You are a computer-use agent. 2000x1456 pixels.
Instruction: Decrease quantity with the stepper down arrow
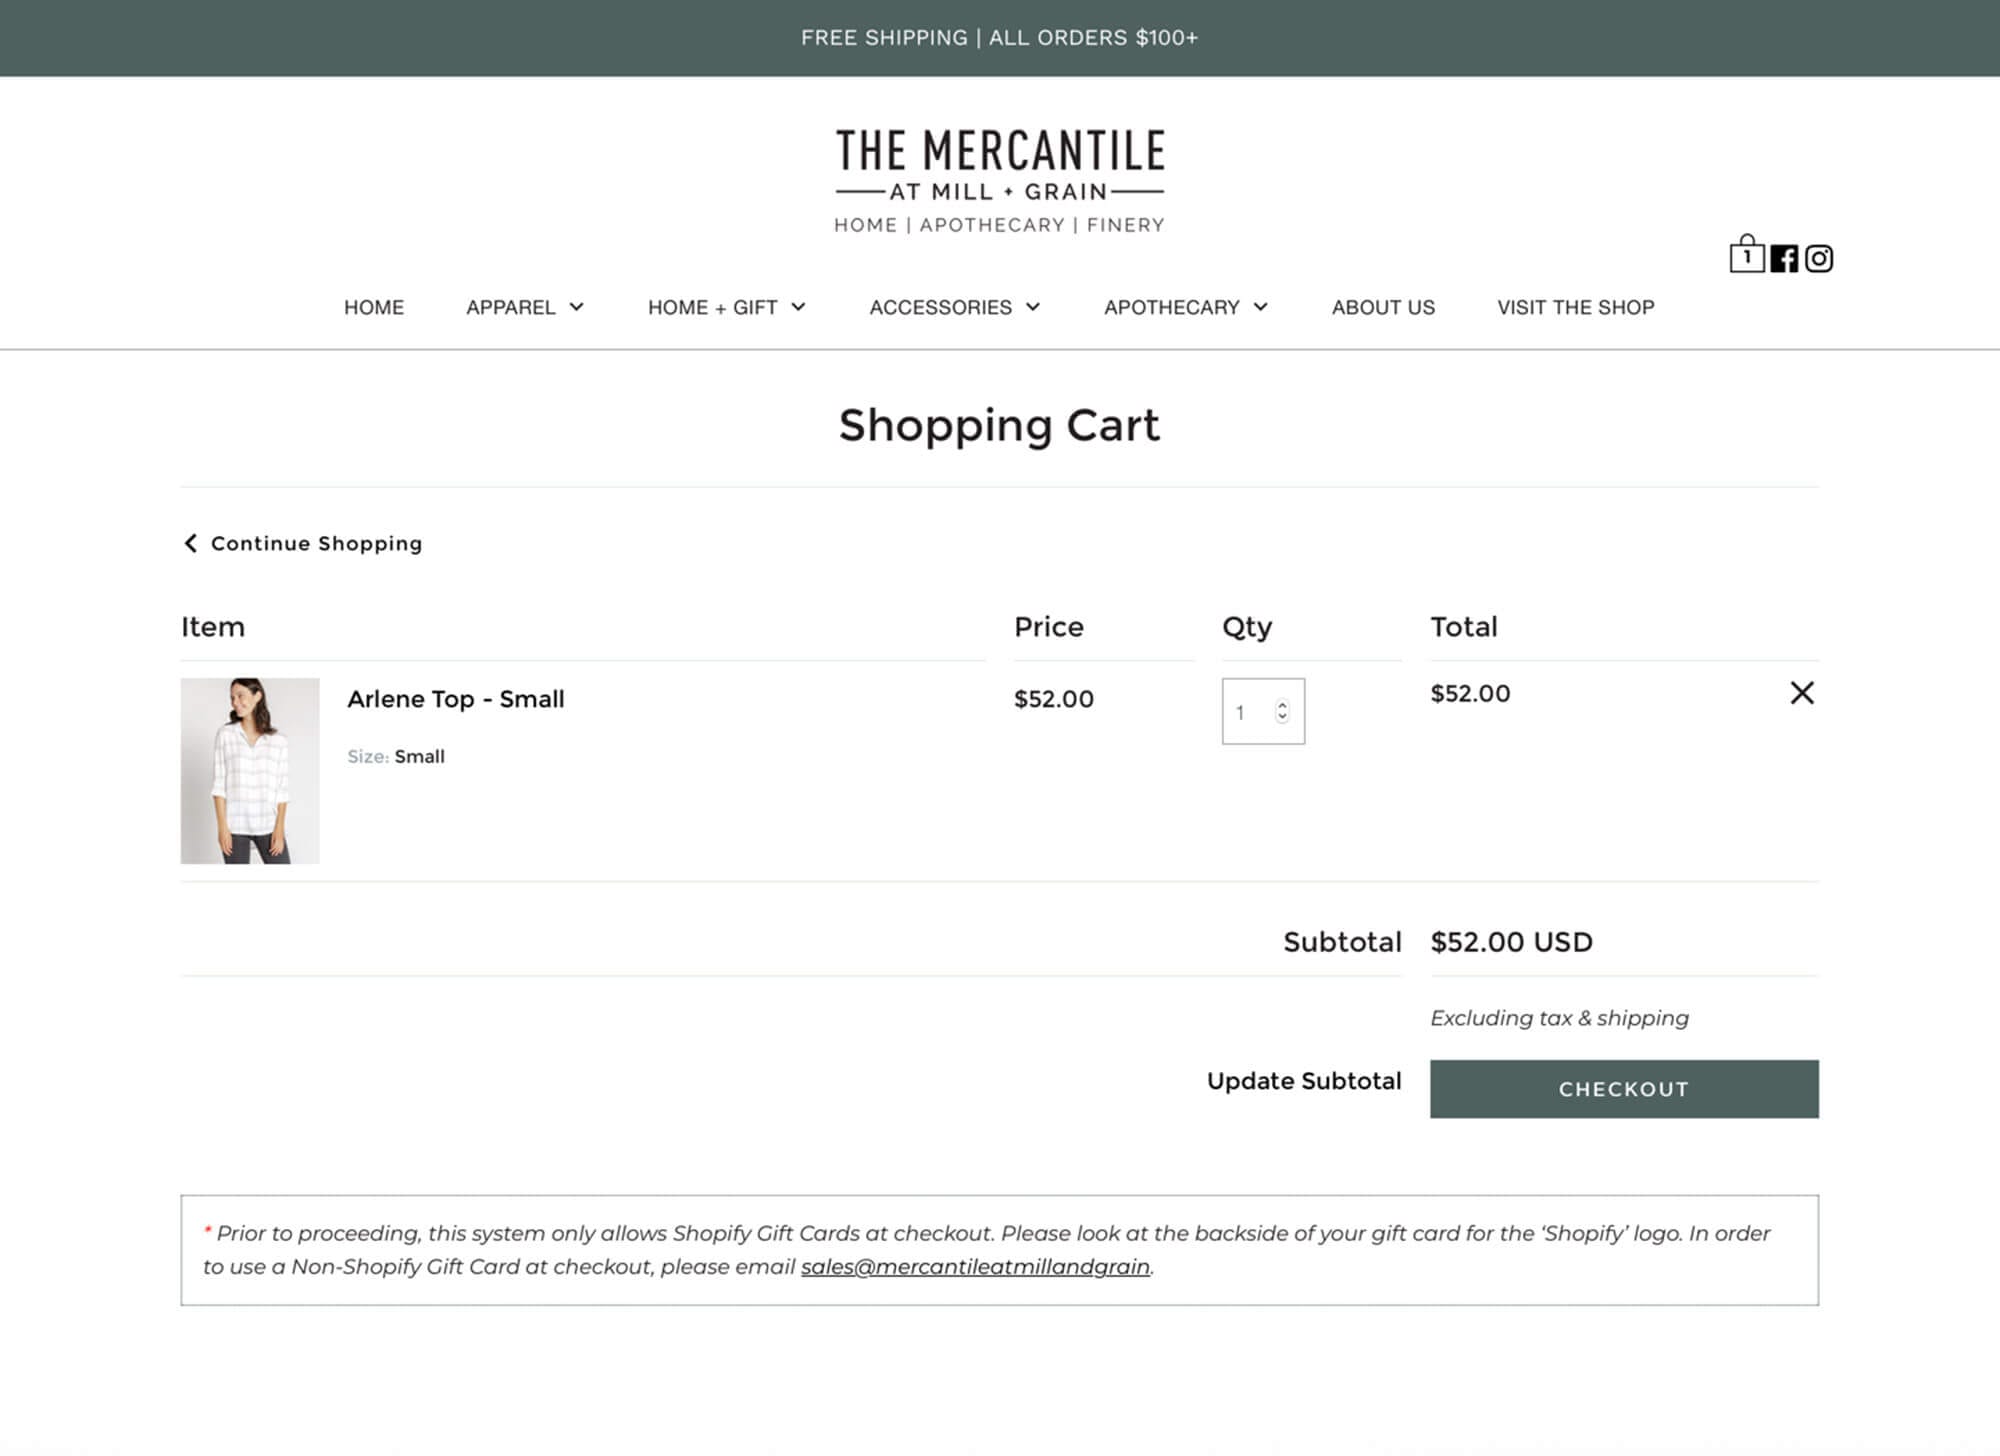point(1282,717)
